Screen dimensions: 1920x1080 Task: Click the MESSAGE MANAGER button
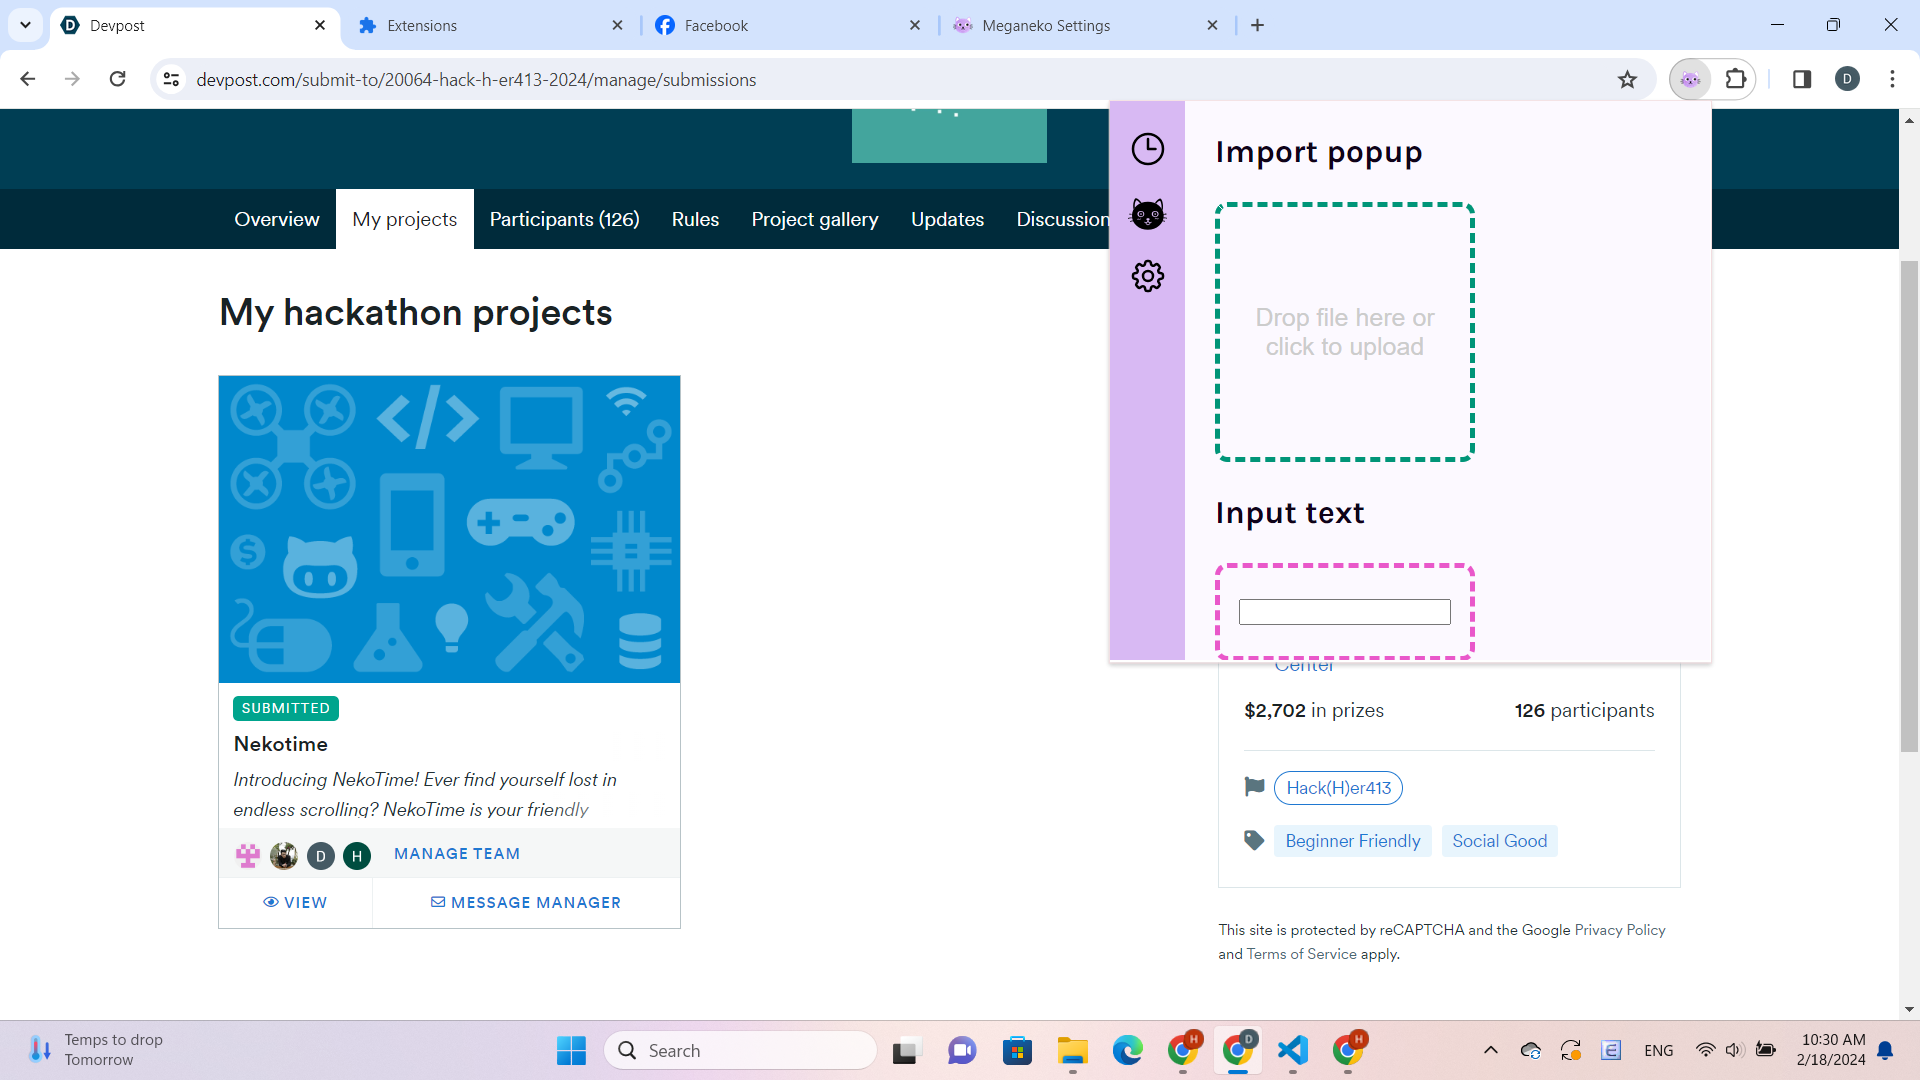[x=525, y=903]
